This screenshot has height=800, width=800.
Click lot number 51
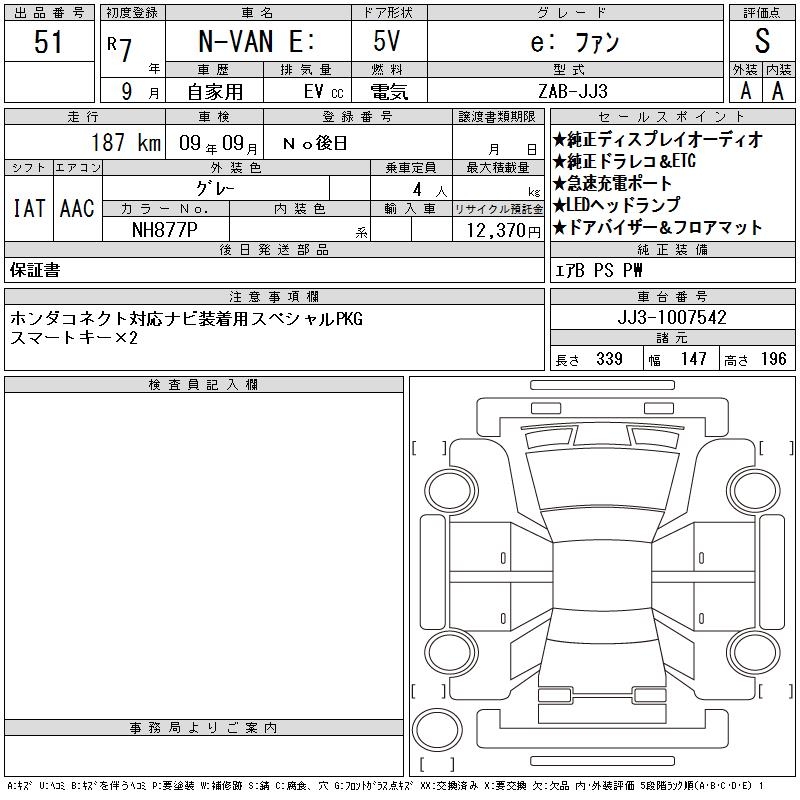click(48, 41)
